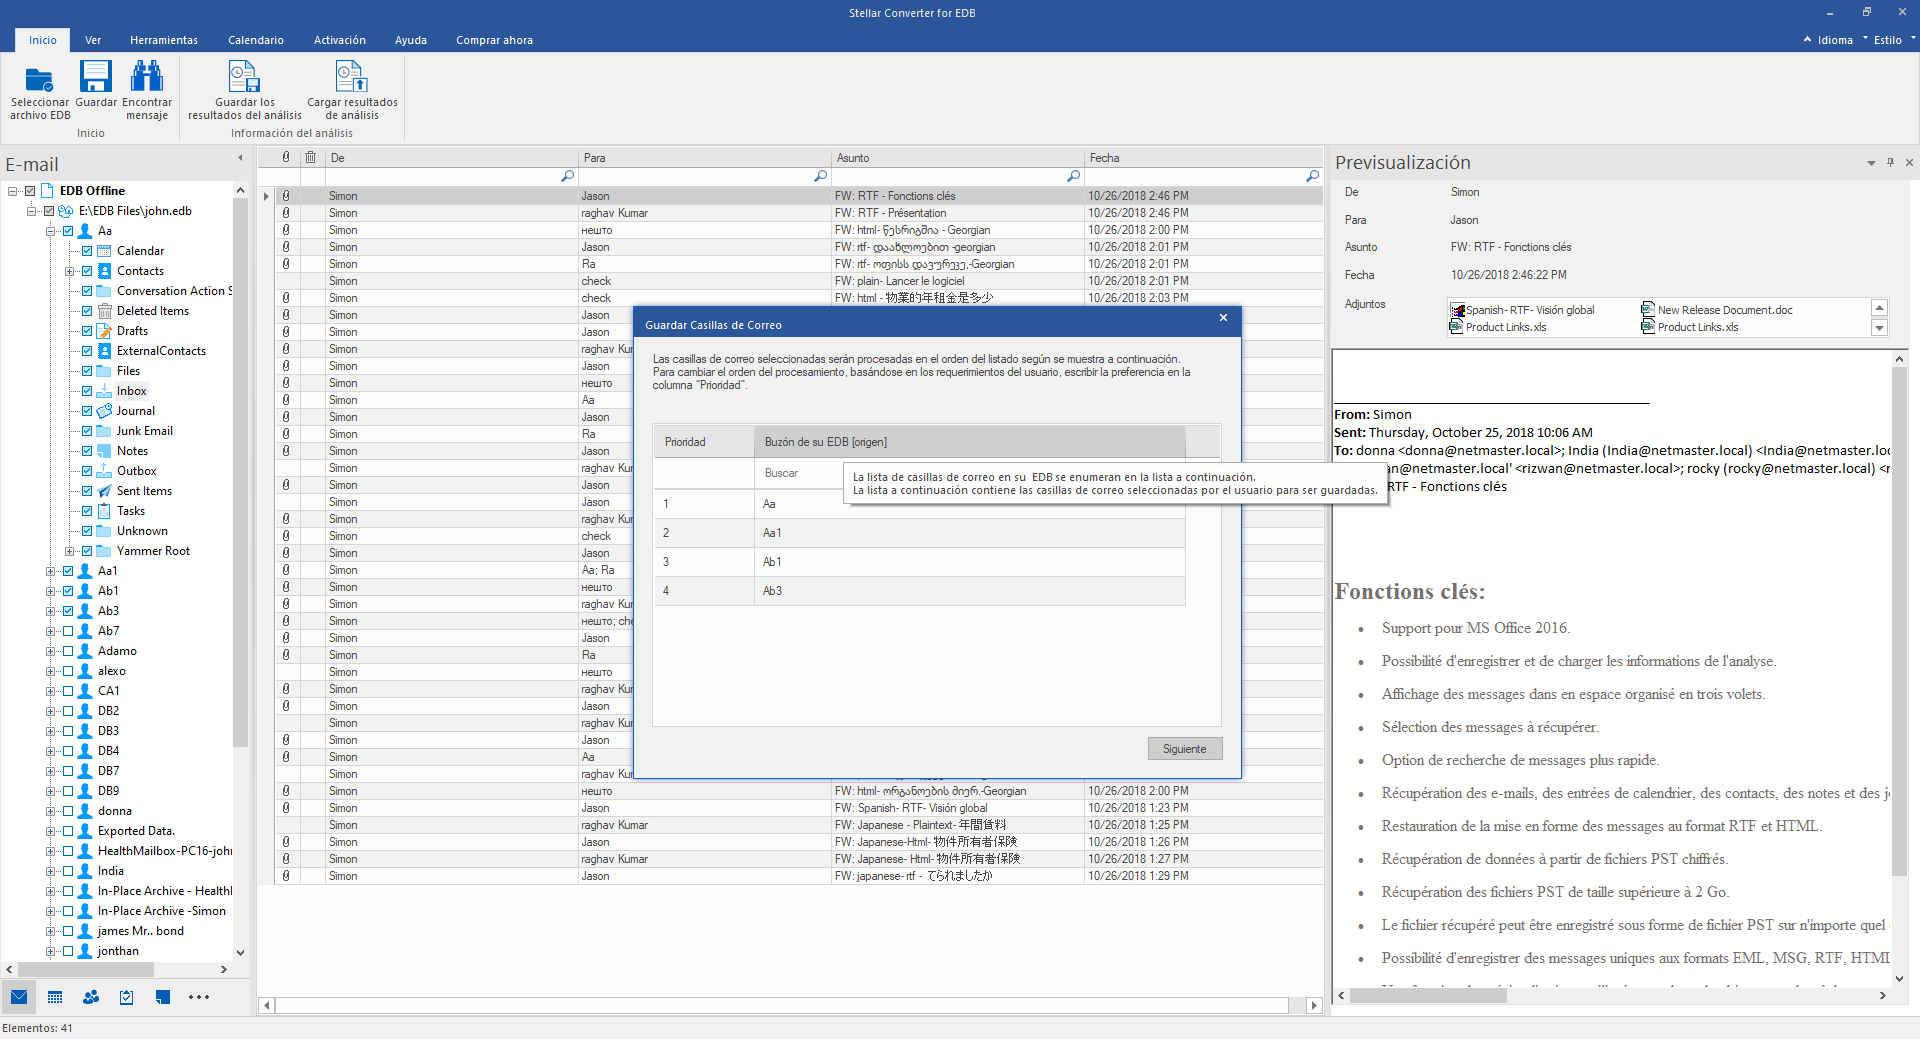The width and height of the screenshot is (1920, 1039).
Task: Click Buscar field in mailbox dialog
Action: click(800, 473)
